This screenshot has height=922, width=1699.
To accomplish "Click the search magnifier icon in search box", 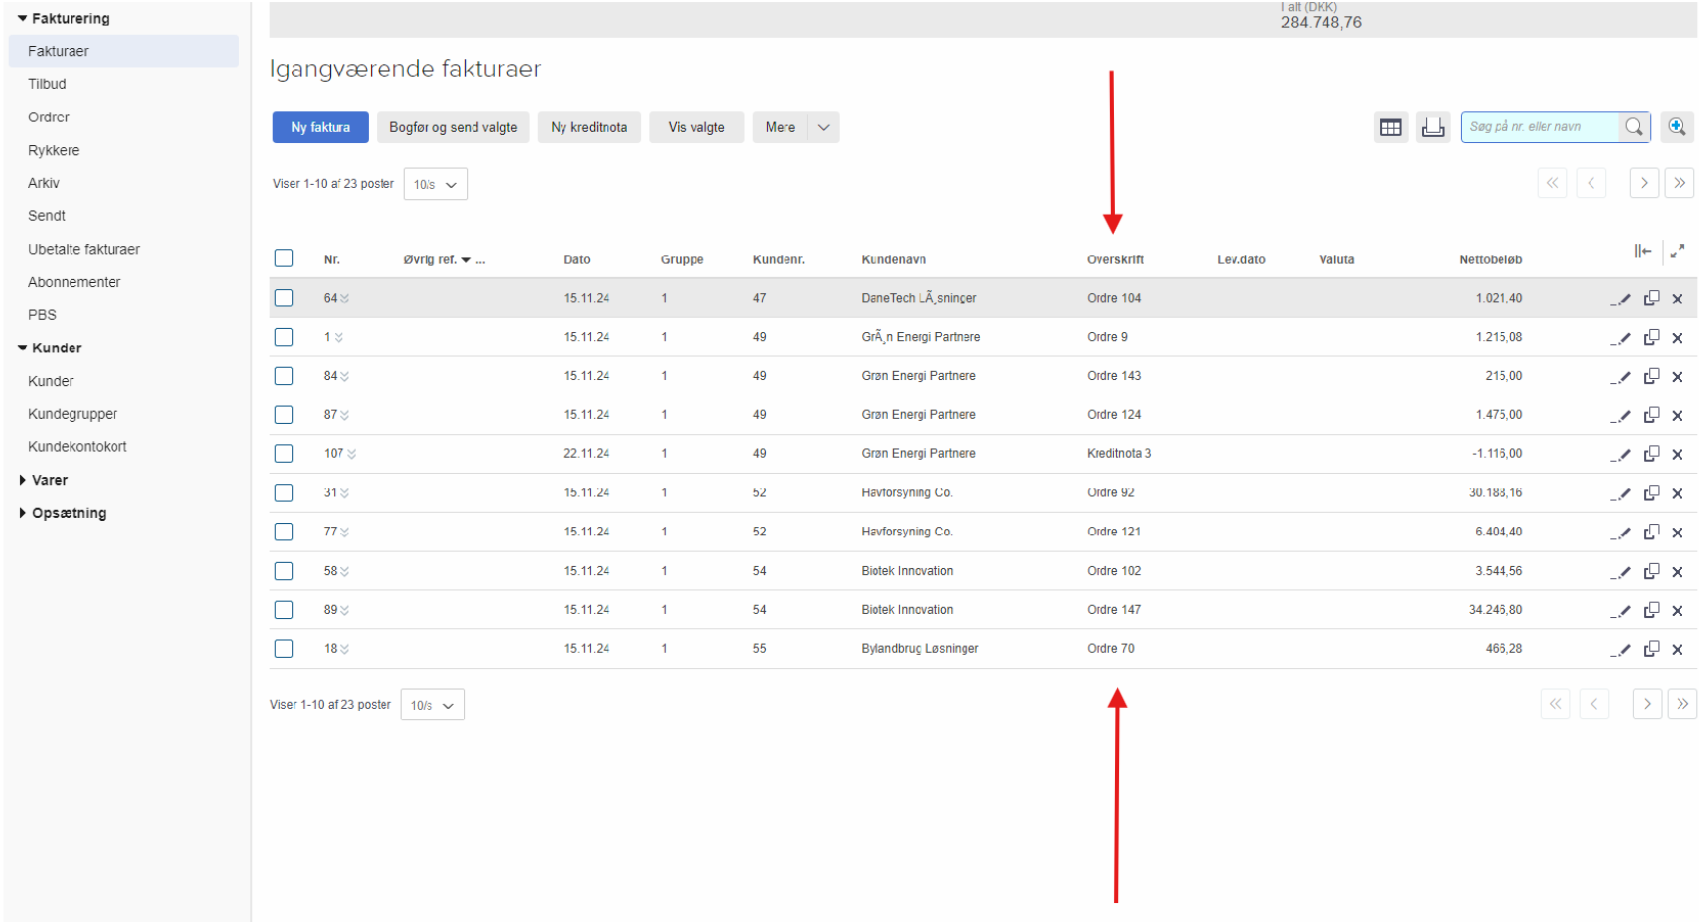I will pyautogui.click(x=1633, y=127).
